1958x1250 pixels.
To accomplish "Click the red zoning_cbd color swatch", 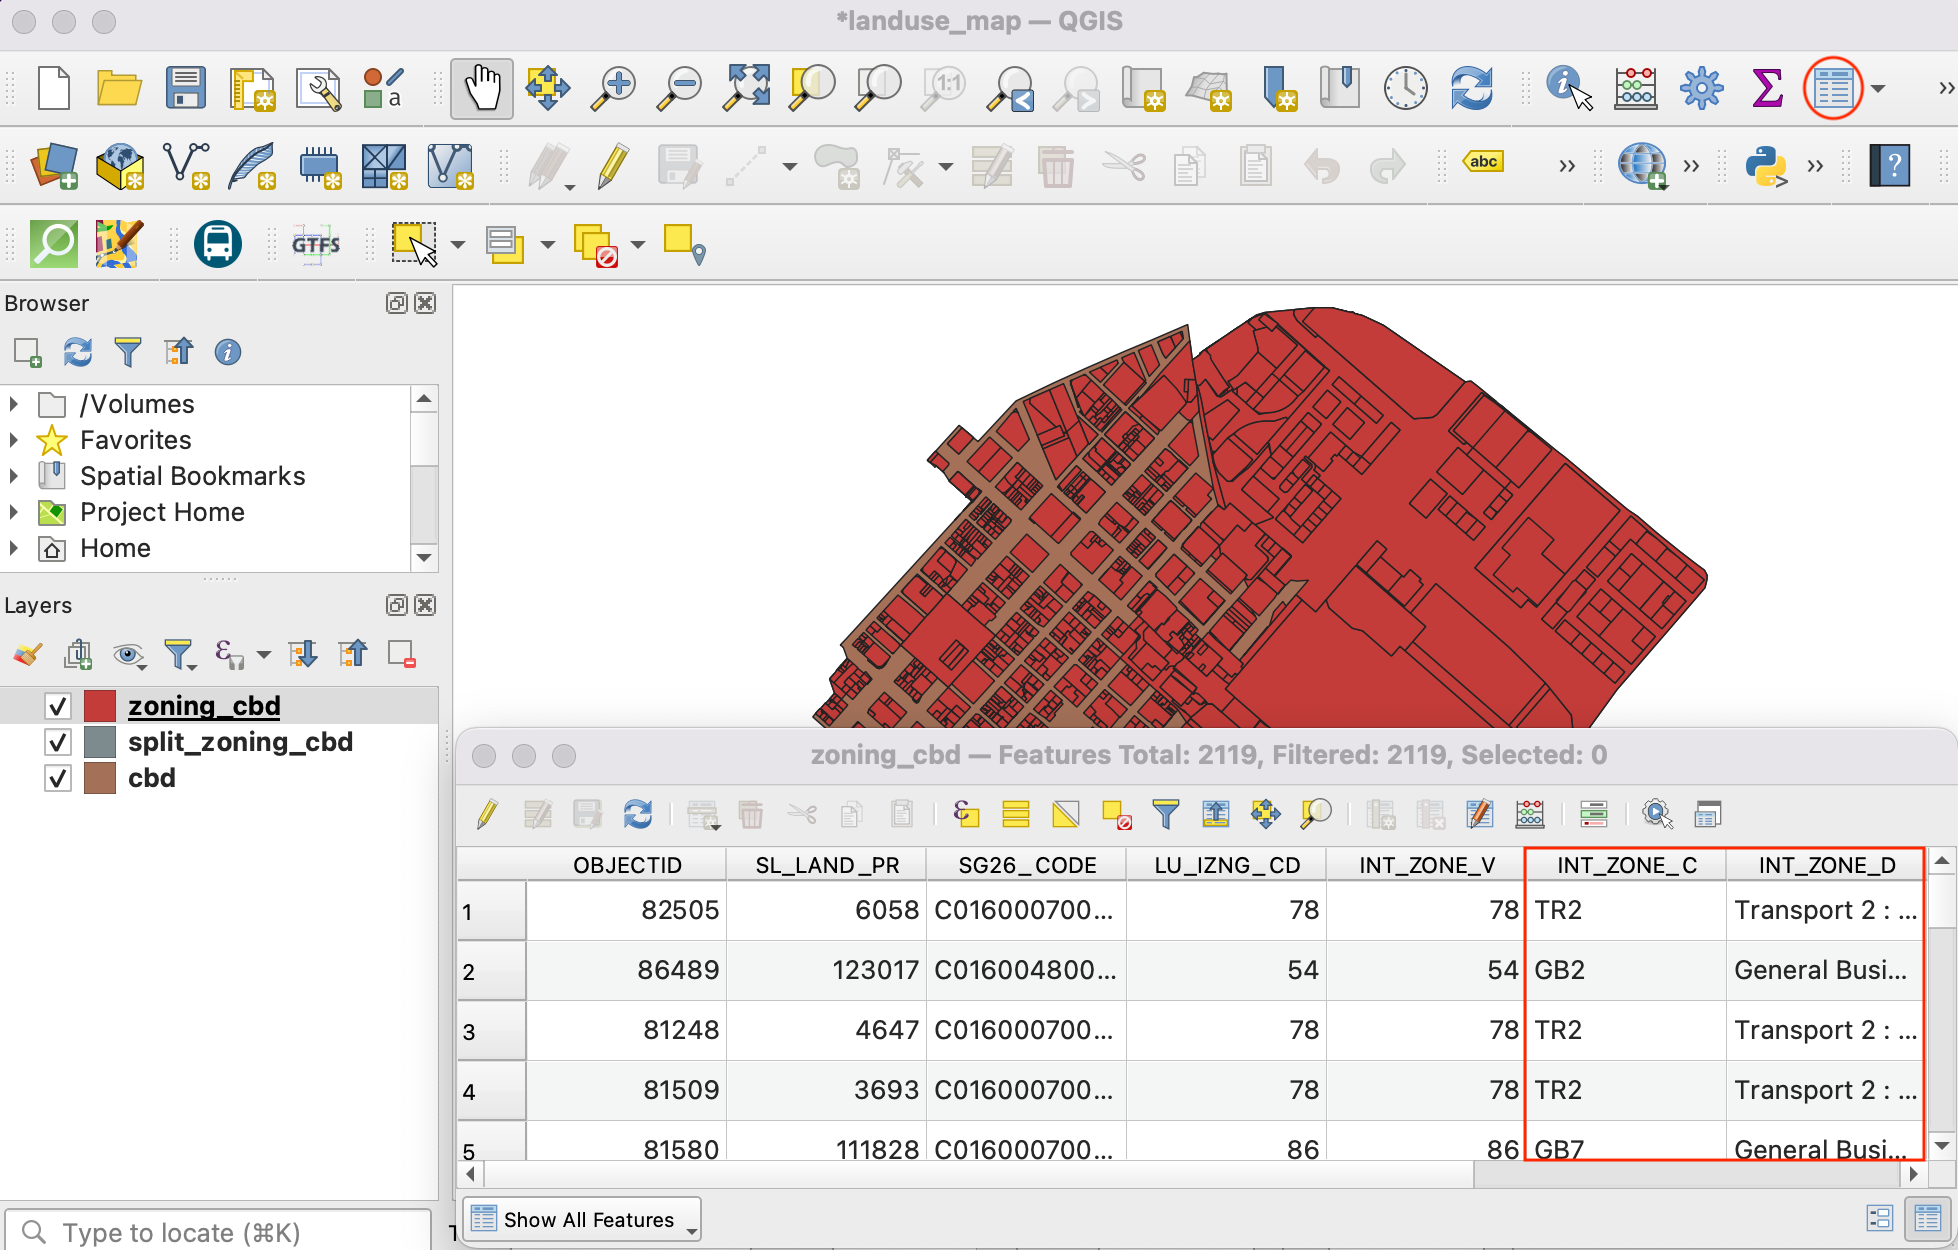I will point(100,706).
